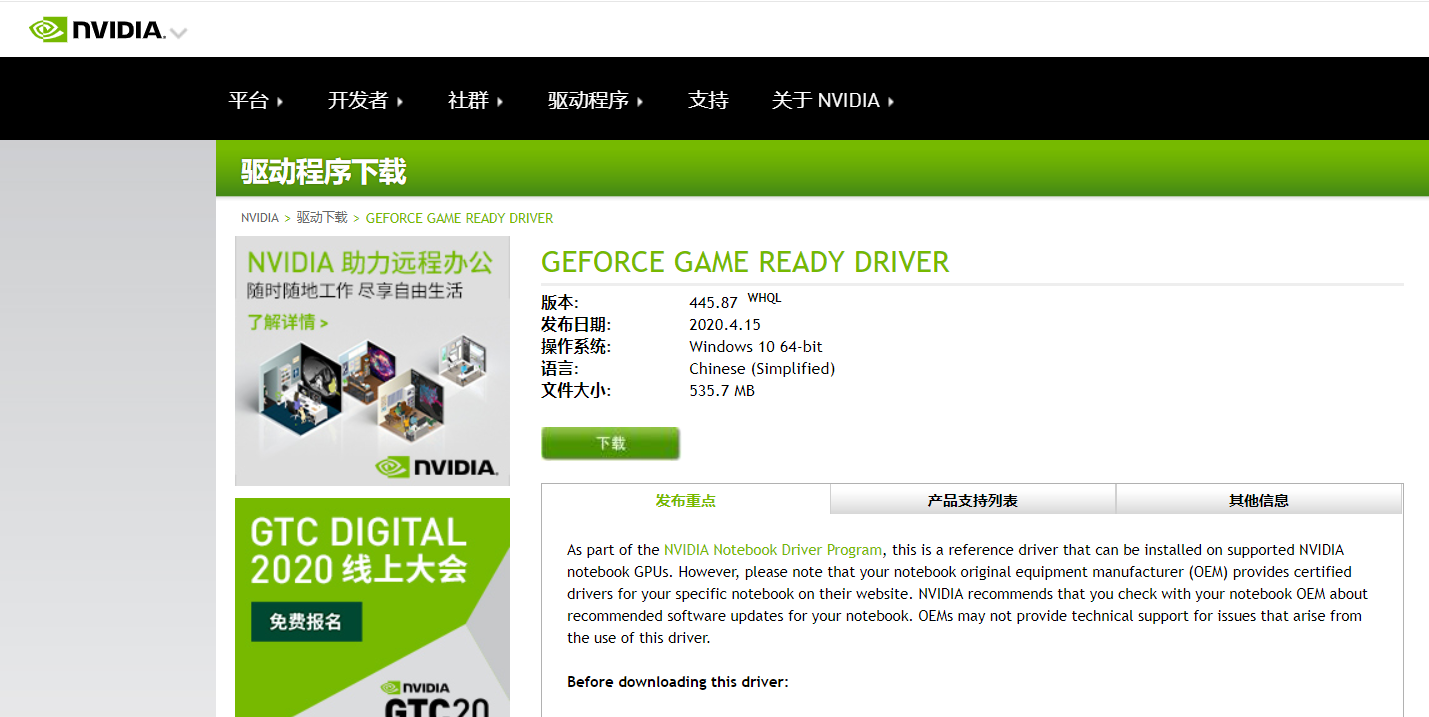The width and height of the screenshot is (1429, 717).
Task: Select the 发布重点 tab
Action: tap(685, 499)
